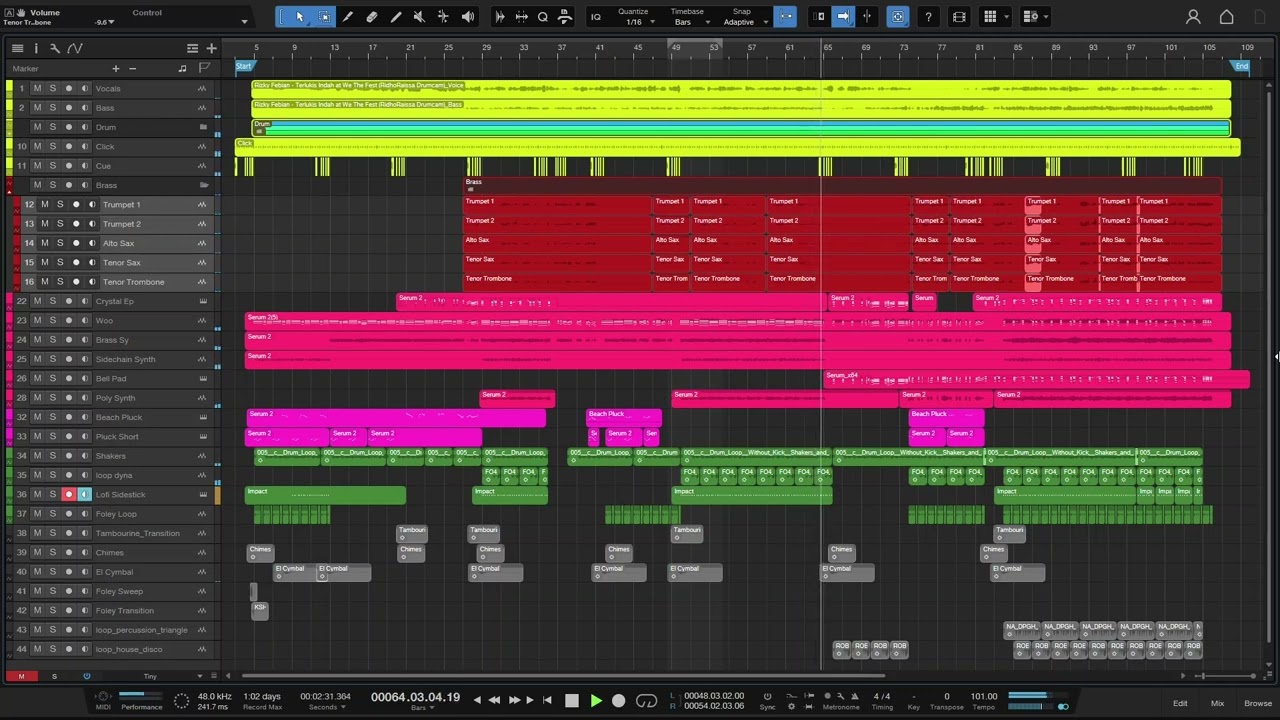Open the Timebase Bars dropdown
The image size is (1280, 720).
click(x=688, y=17)
